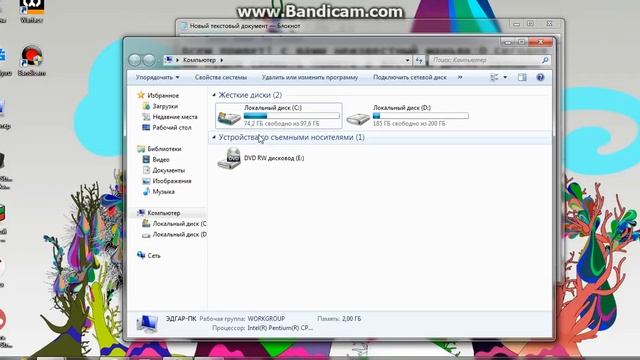Open Local Disk (D:) drive icon
Image resolution: width=640 pixels, height=360 pixels.
(x=358, y=119)
